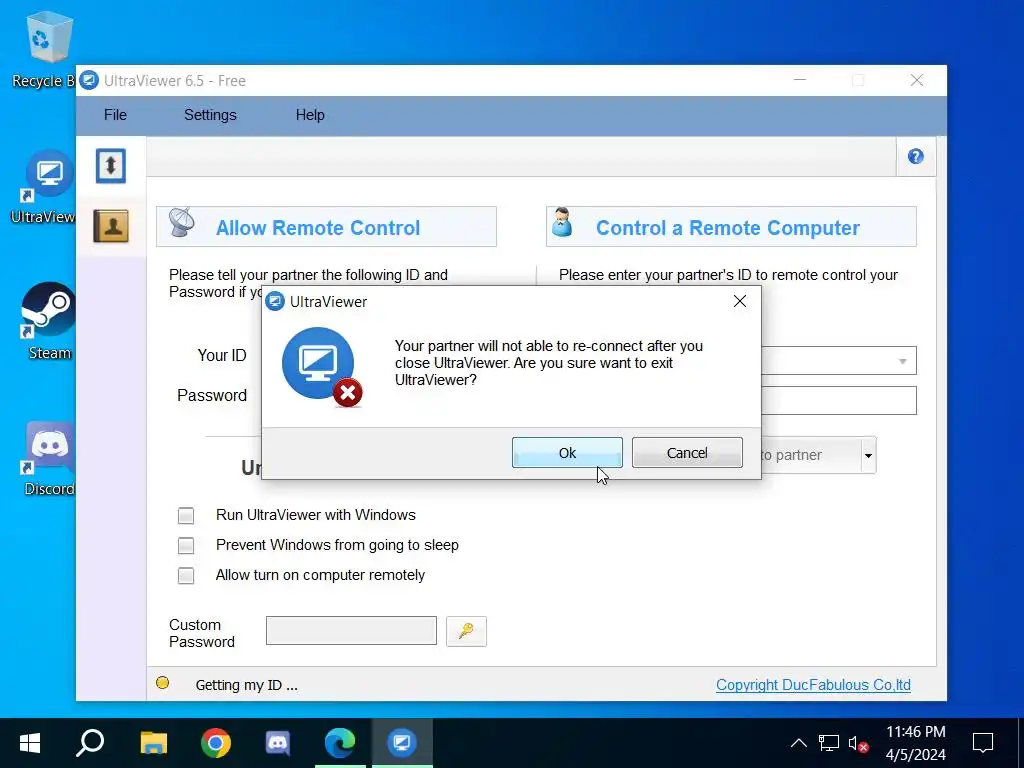Click the small icon in the dialog title bar
This screenshot has width=1024, height=768.
tap(275, 302)
